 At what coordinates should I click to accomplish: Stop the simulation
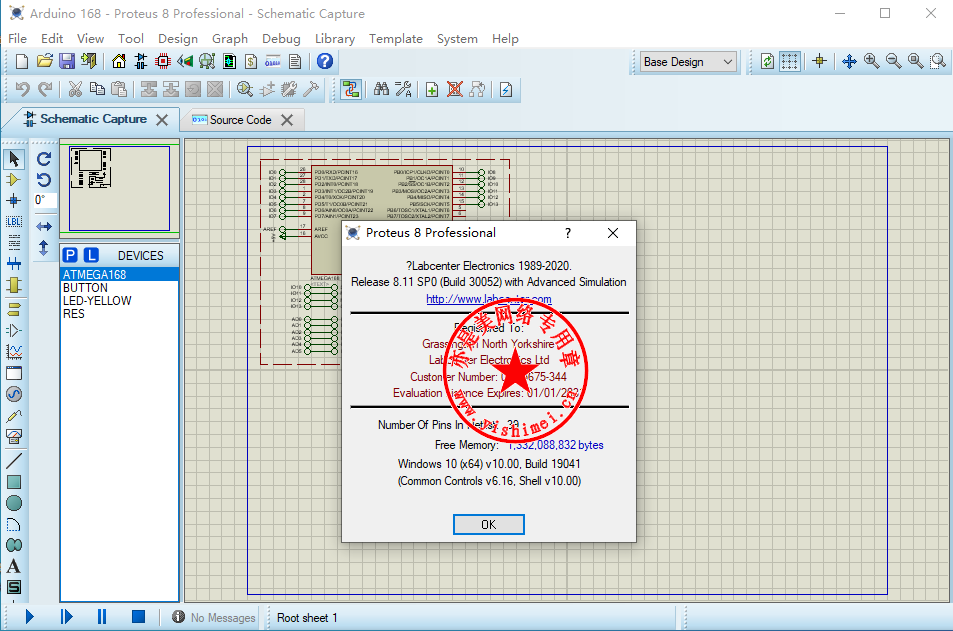138,617
